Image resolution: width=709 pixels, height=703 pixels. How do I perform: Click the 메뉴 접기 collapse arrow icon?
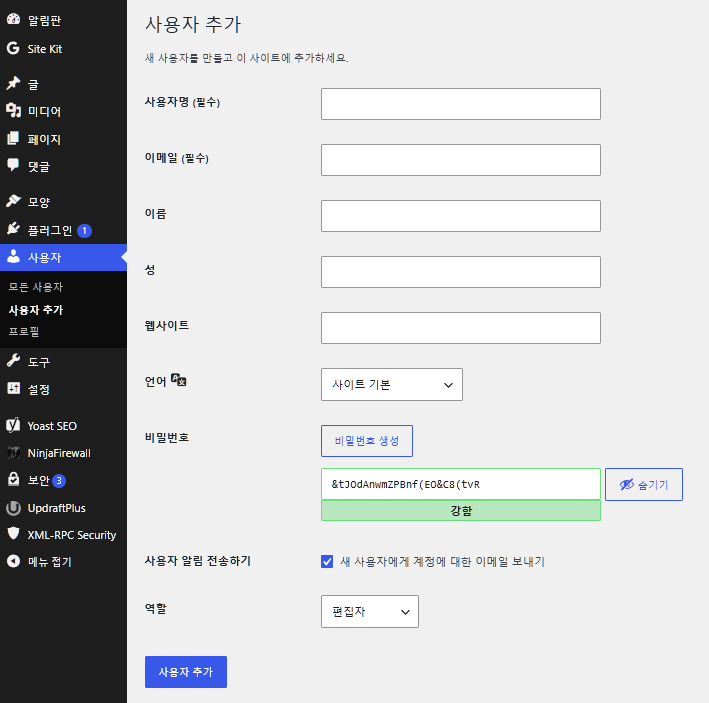[x=14, y=561]
